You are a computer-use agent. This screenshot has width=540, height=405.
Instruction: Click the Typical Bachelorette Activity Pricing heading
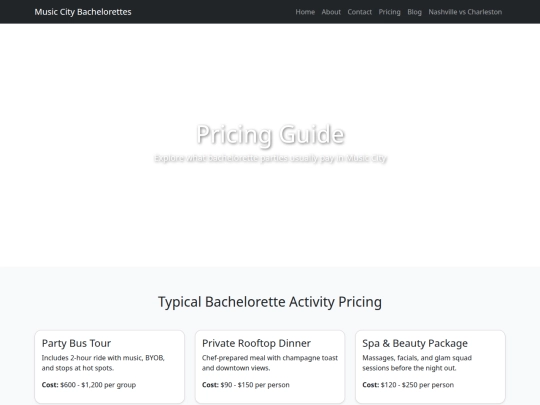click(x=270, y=302)
